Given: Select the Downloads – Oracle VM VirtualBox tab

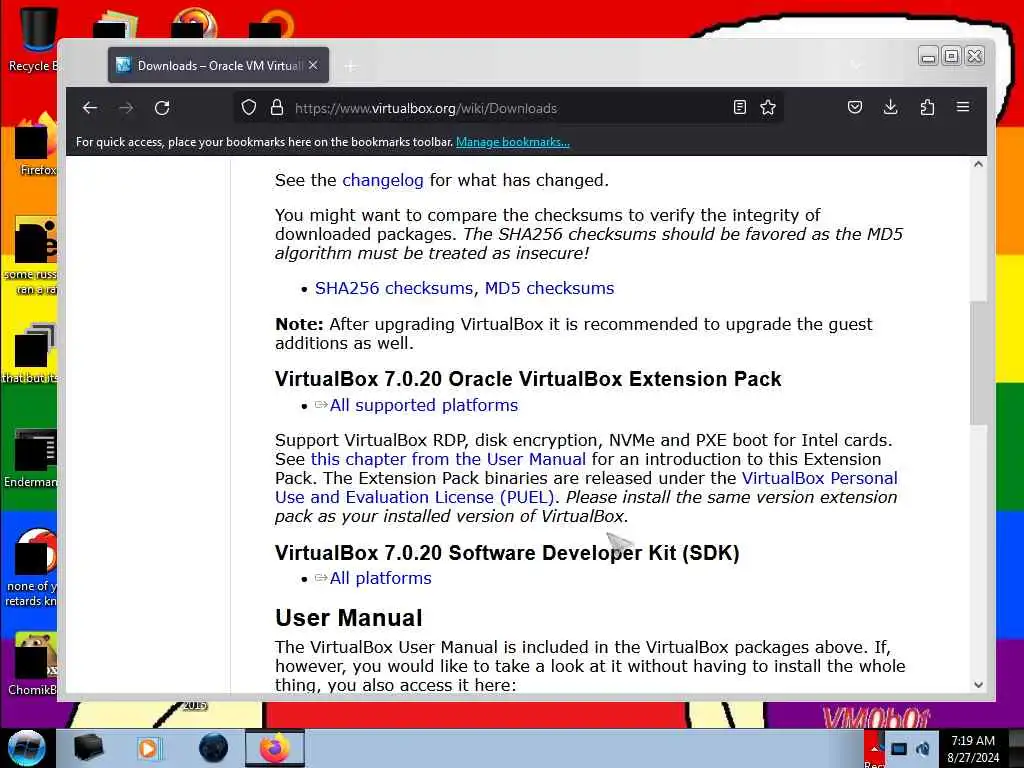Looking at the screenshot, I should click(219, 65).
